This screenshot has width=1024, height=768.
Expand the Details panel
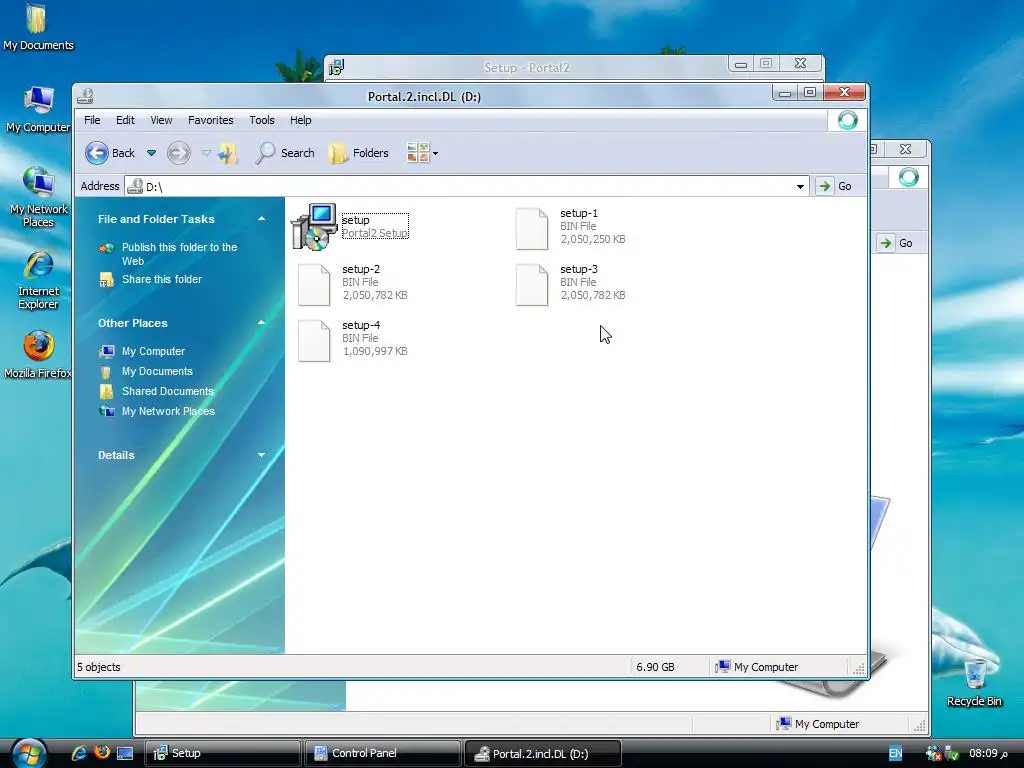tap(261, 455)
